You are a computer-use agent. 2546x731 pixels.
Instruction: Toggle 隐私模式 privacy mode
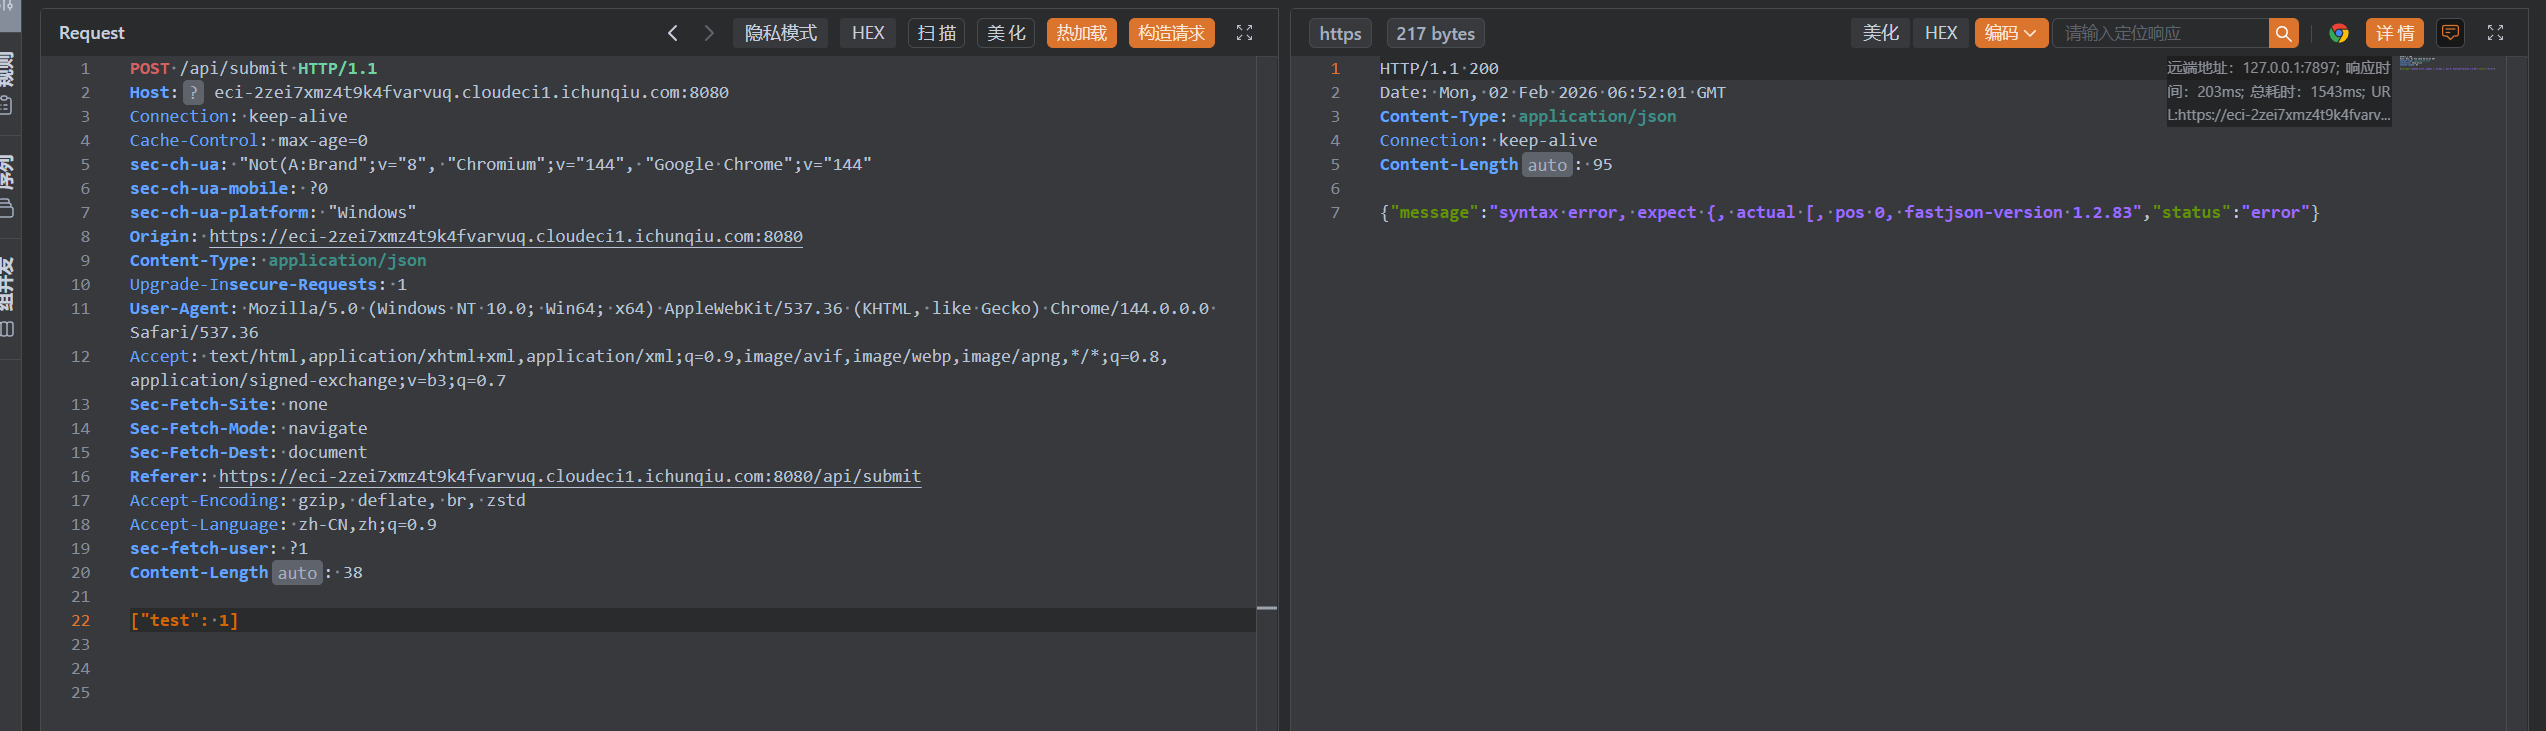(780, 33)
